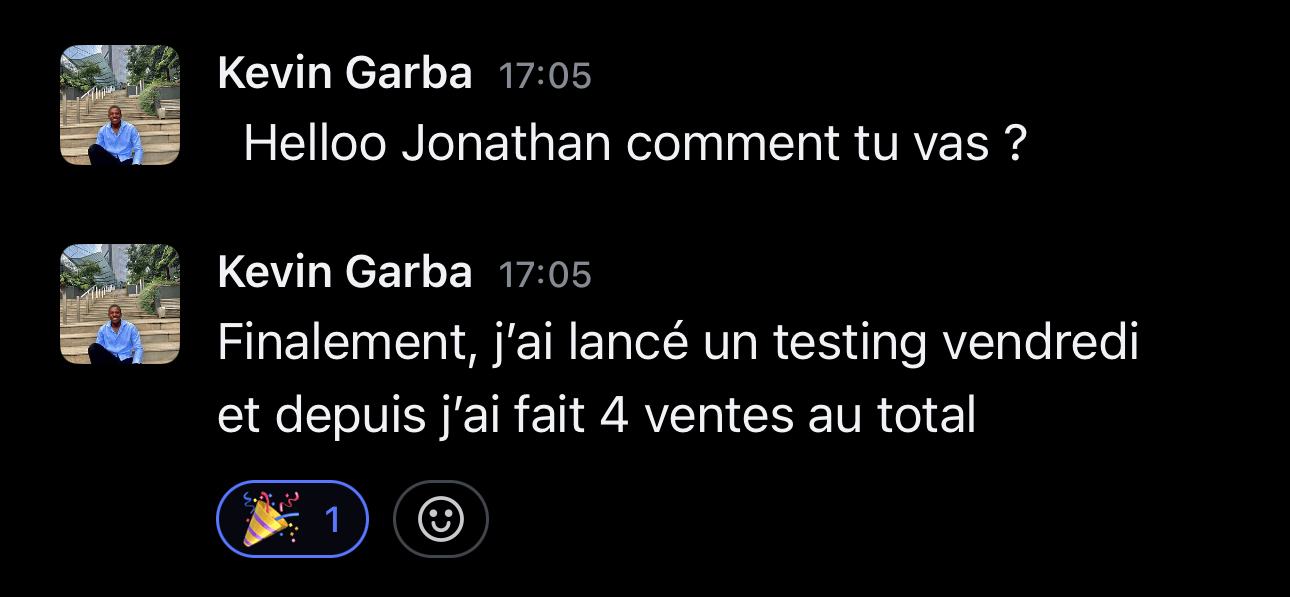
Task: Click the reaction count number 1
Action: 333,519
